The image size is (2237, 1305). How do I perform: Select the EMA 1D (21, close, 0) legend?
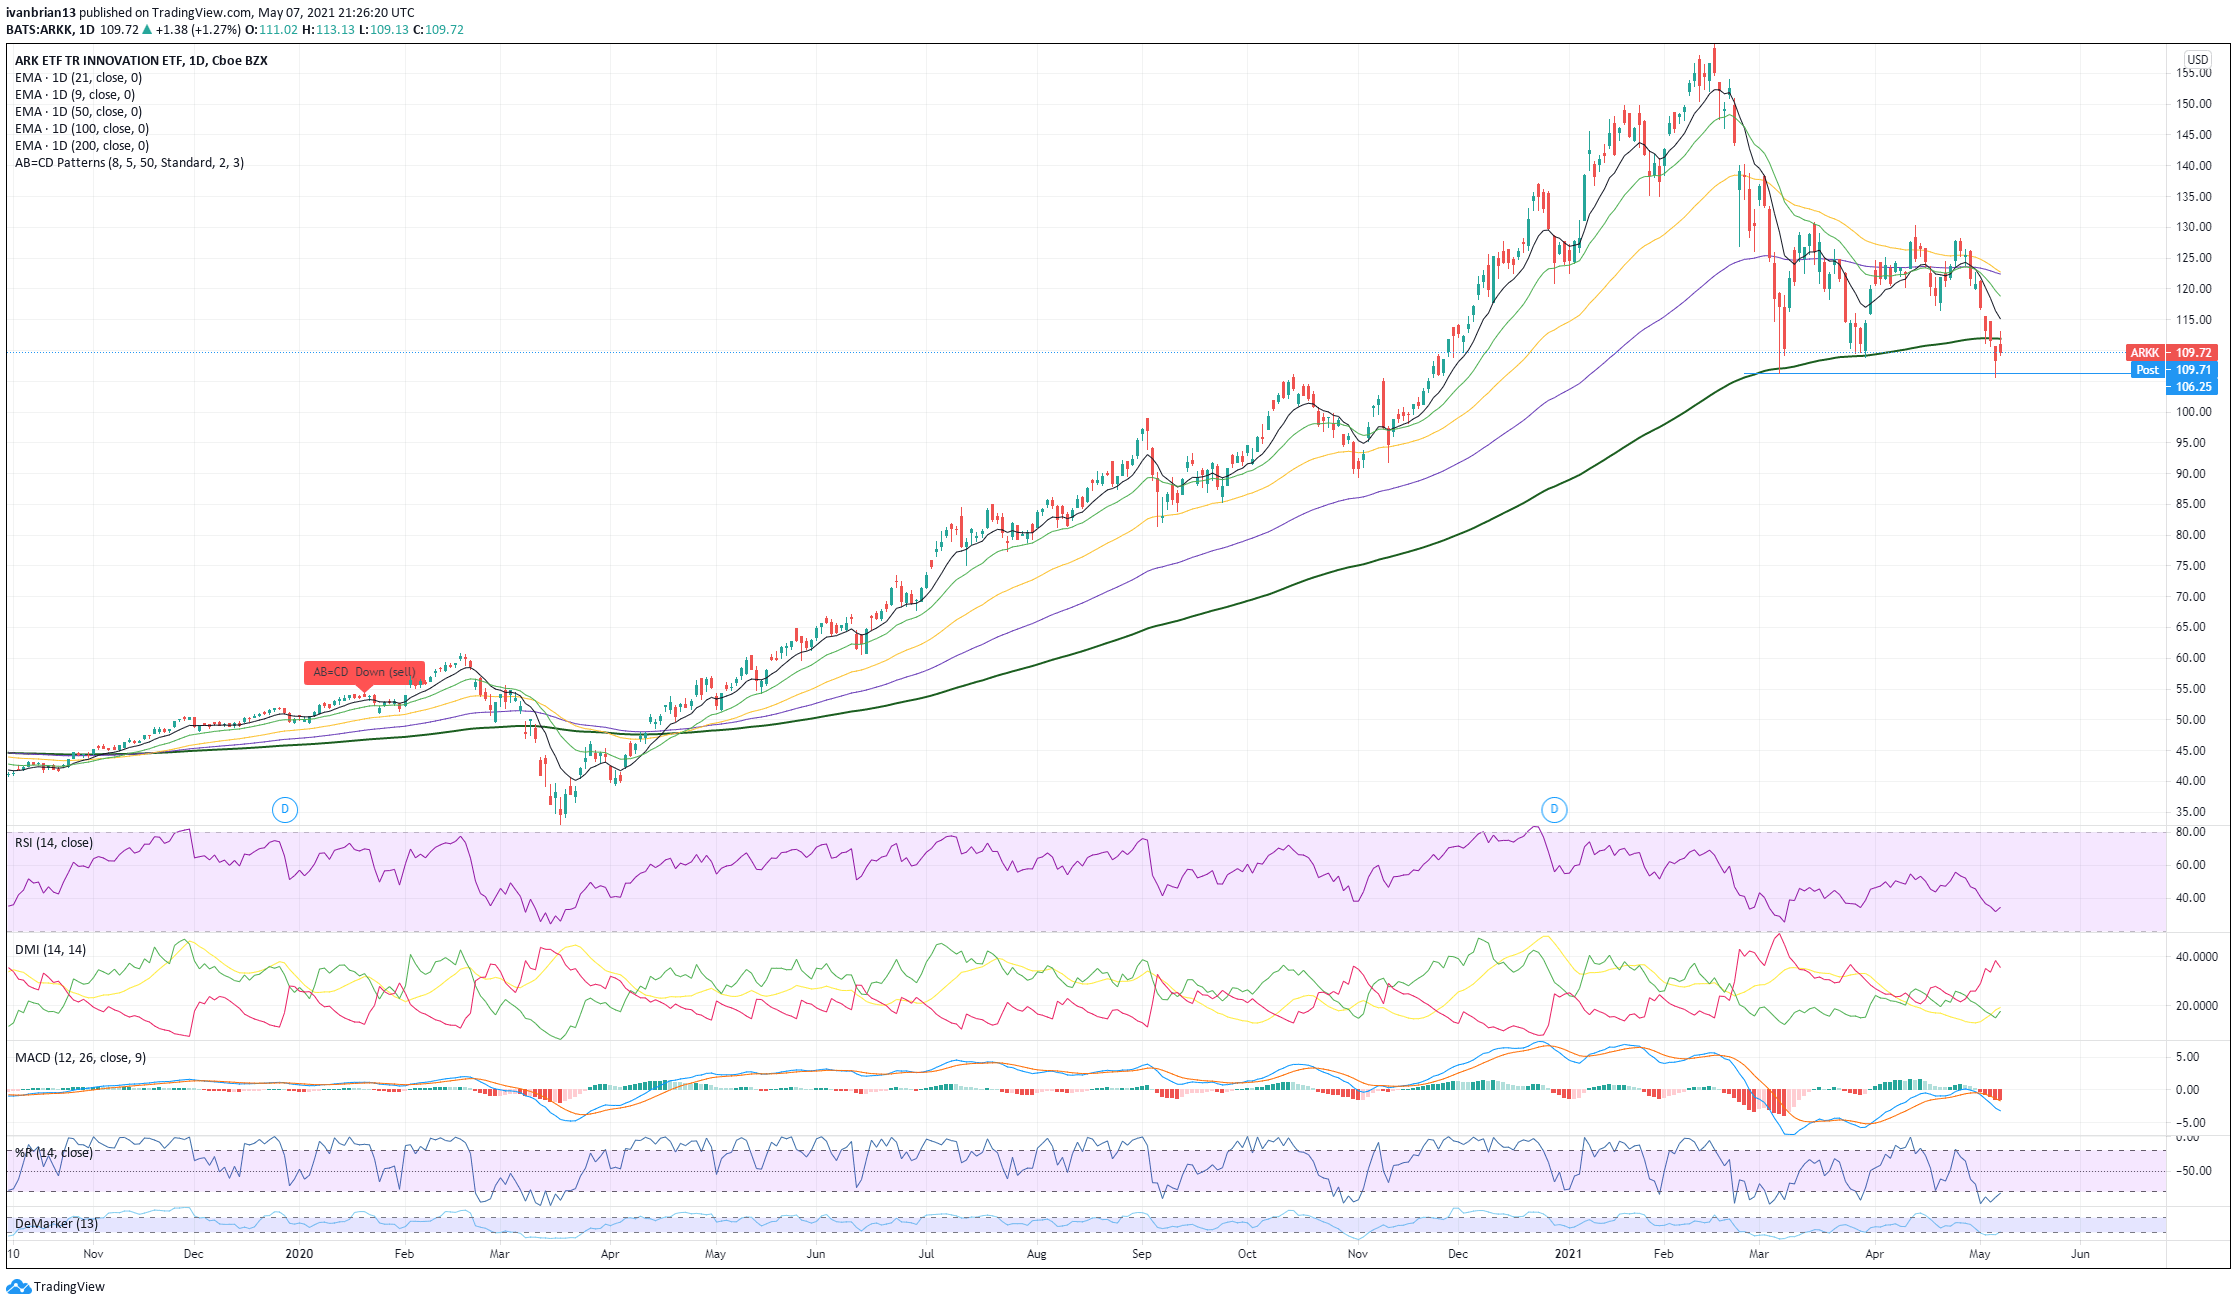(x=78, y=77)
